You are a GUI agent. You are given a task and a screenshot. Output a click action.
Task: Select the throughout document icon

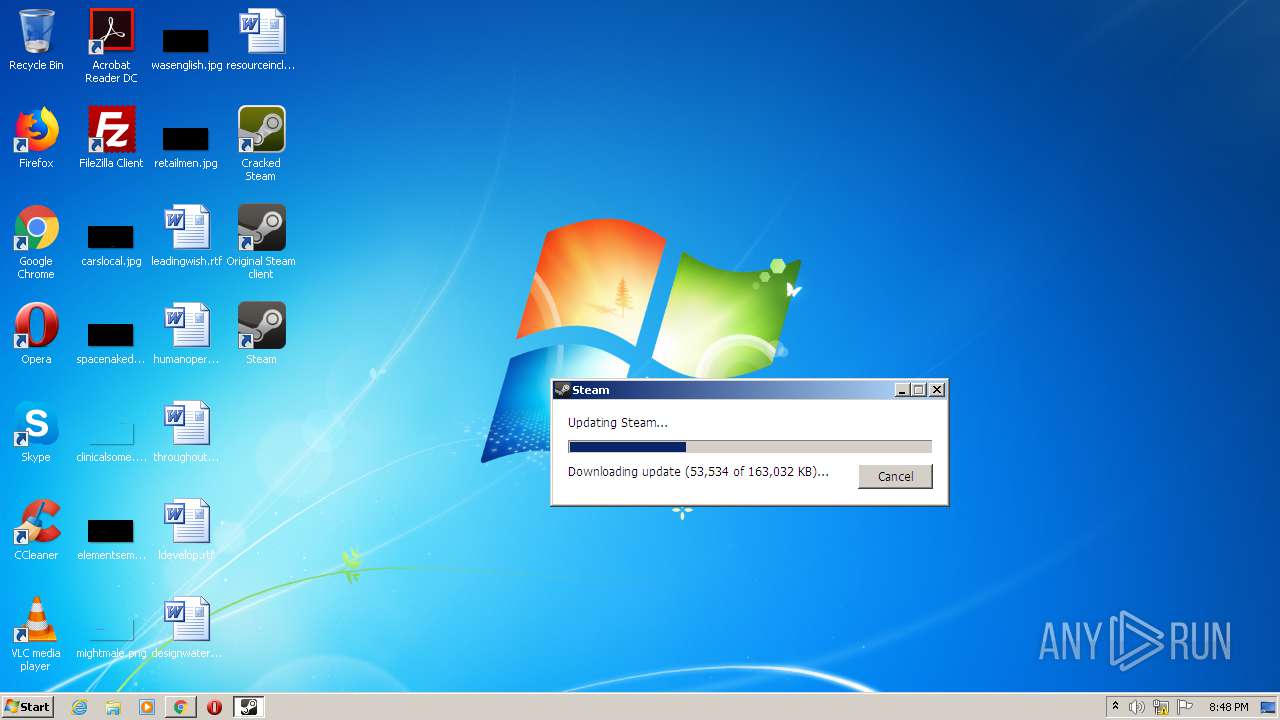click(x=186, y=432)
